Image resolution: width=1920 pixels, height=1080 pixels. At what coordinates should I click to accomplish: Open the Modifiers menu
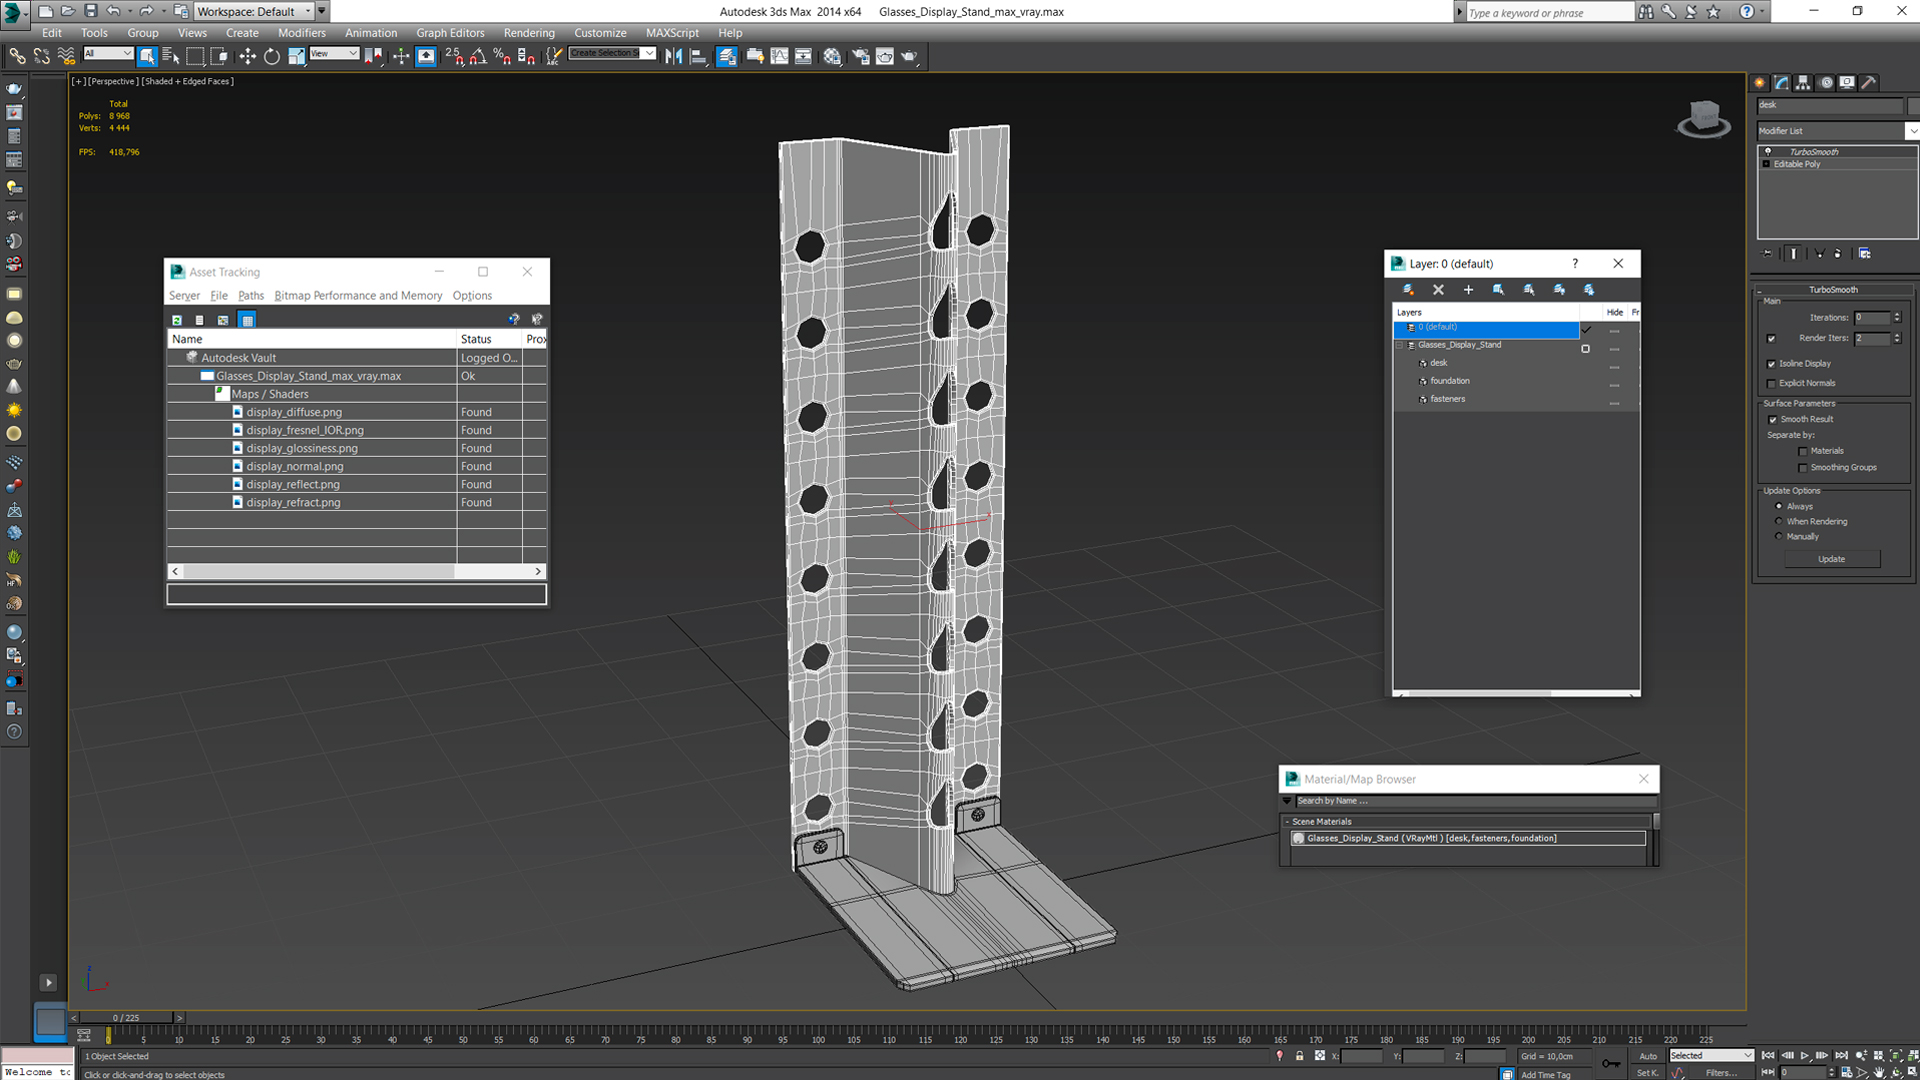click(x=301, y=33)
